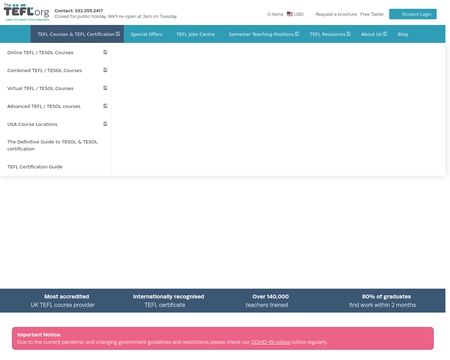
Task: Open TEFL Courses & TEFL Certification menu
Action: 77,34
